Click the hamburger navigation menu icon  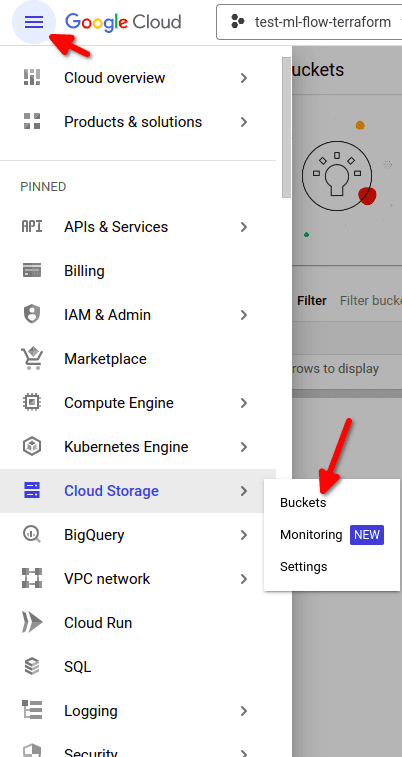coord(34,22)
